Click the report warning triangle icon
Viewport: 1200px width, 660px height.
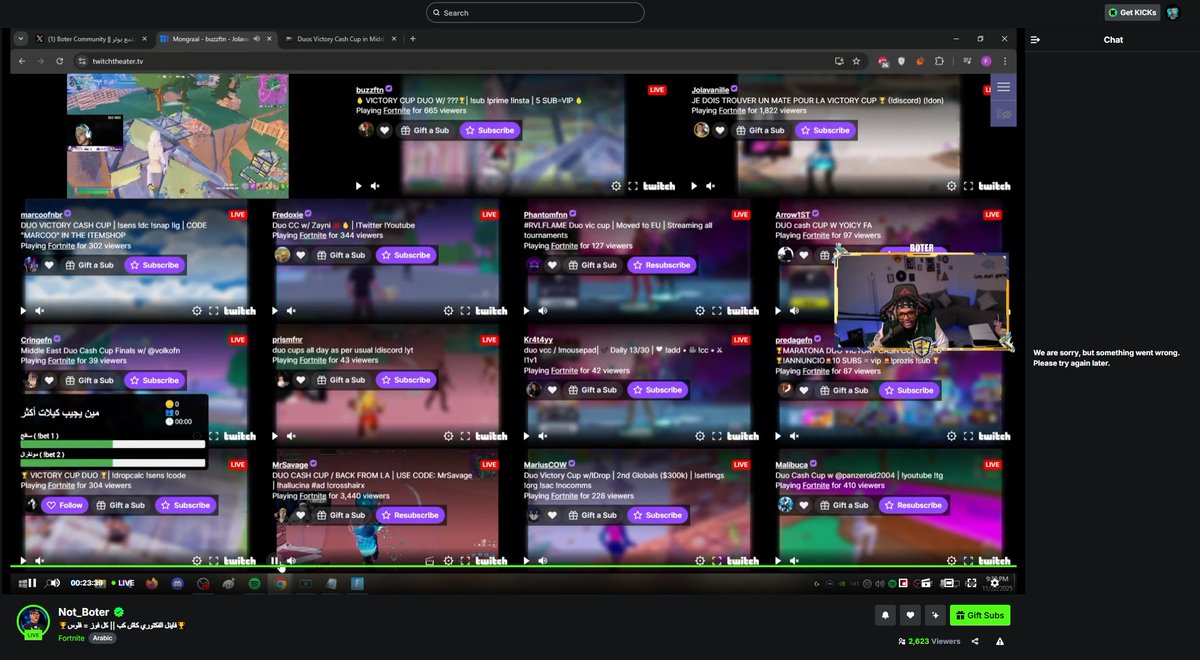coord(1000,642)
